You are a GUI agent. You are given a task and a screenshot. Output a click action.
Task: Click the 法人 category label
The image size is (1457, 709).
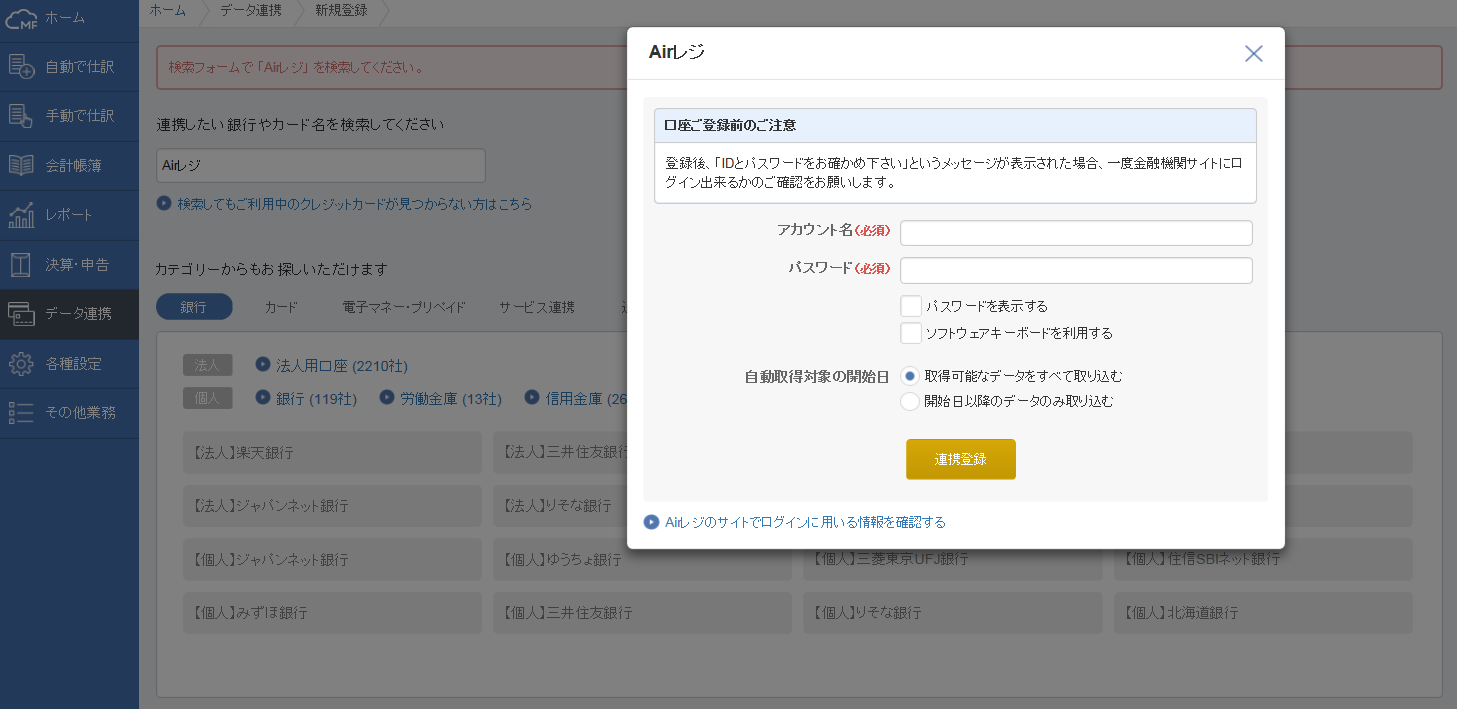207,366
